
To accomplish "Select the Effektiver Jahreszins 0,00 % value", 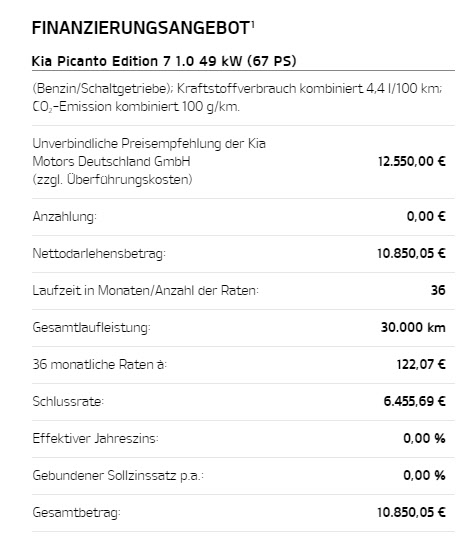I will [424, 438].
